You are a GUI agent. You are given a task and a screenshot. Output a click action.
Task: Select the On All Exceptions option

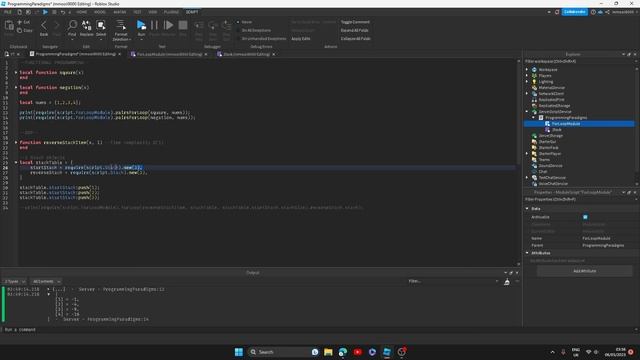pos(253,30)
